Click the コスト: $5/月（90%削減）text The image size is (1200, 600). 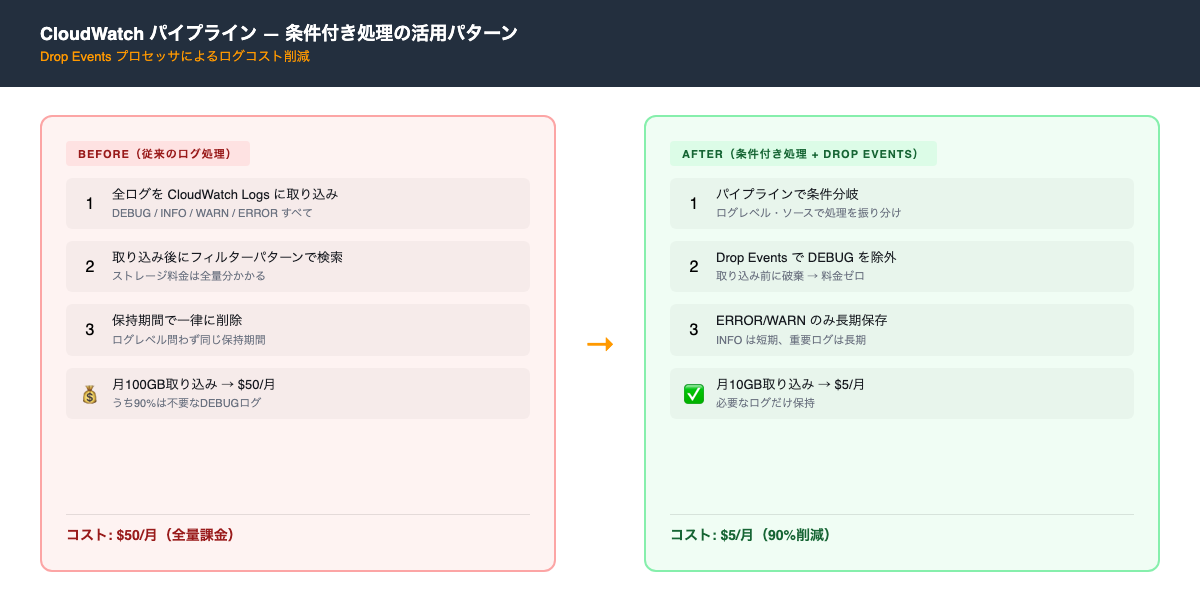coord(750,535)
